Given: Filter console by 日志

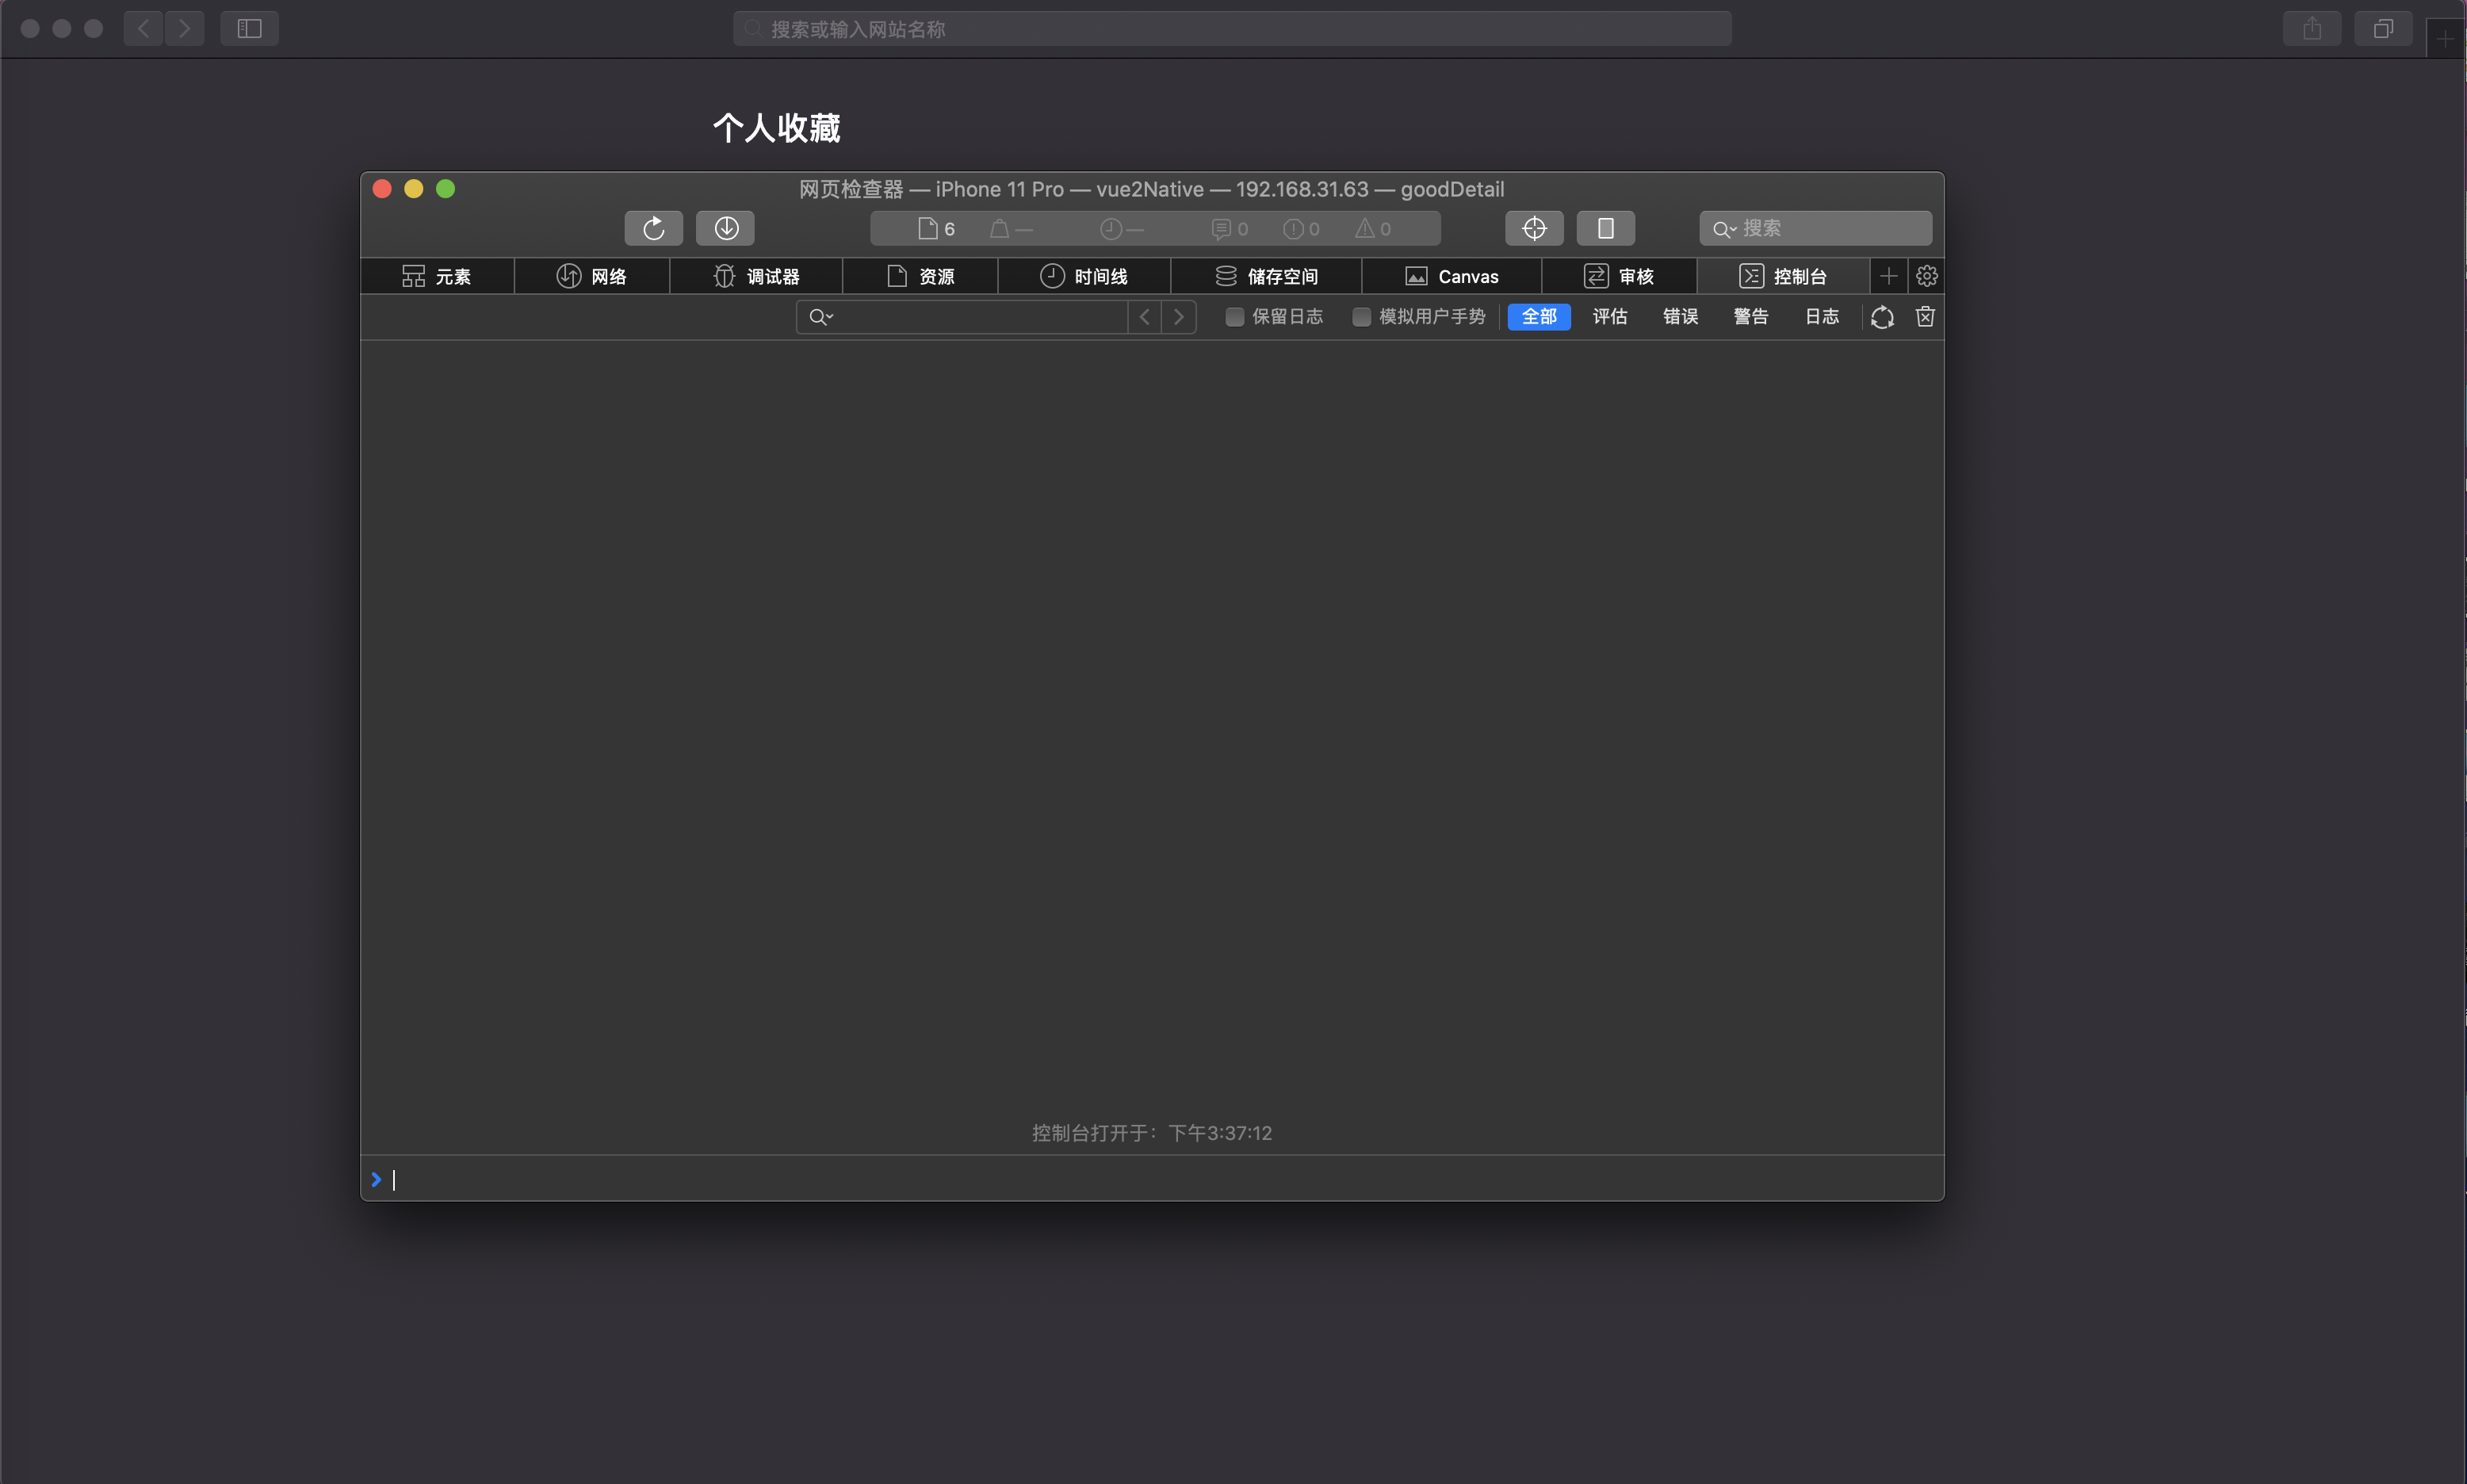Looking at the screenshot, I should [x=1822, y=317].
